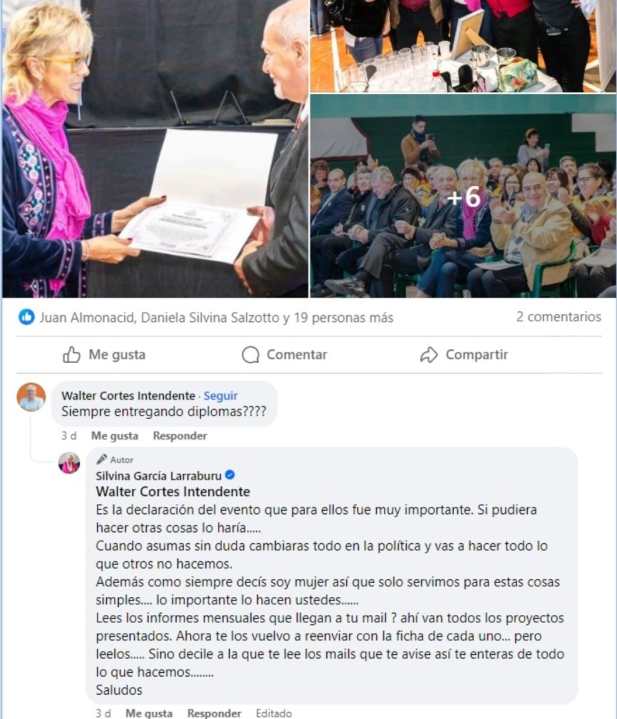617x719 pixels.
Task: Reply to Silvina García Larraburu's comment
Action: pyautogui.click(x=214, y=713)
